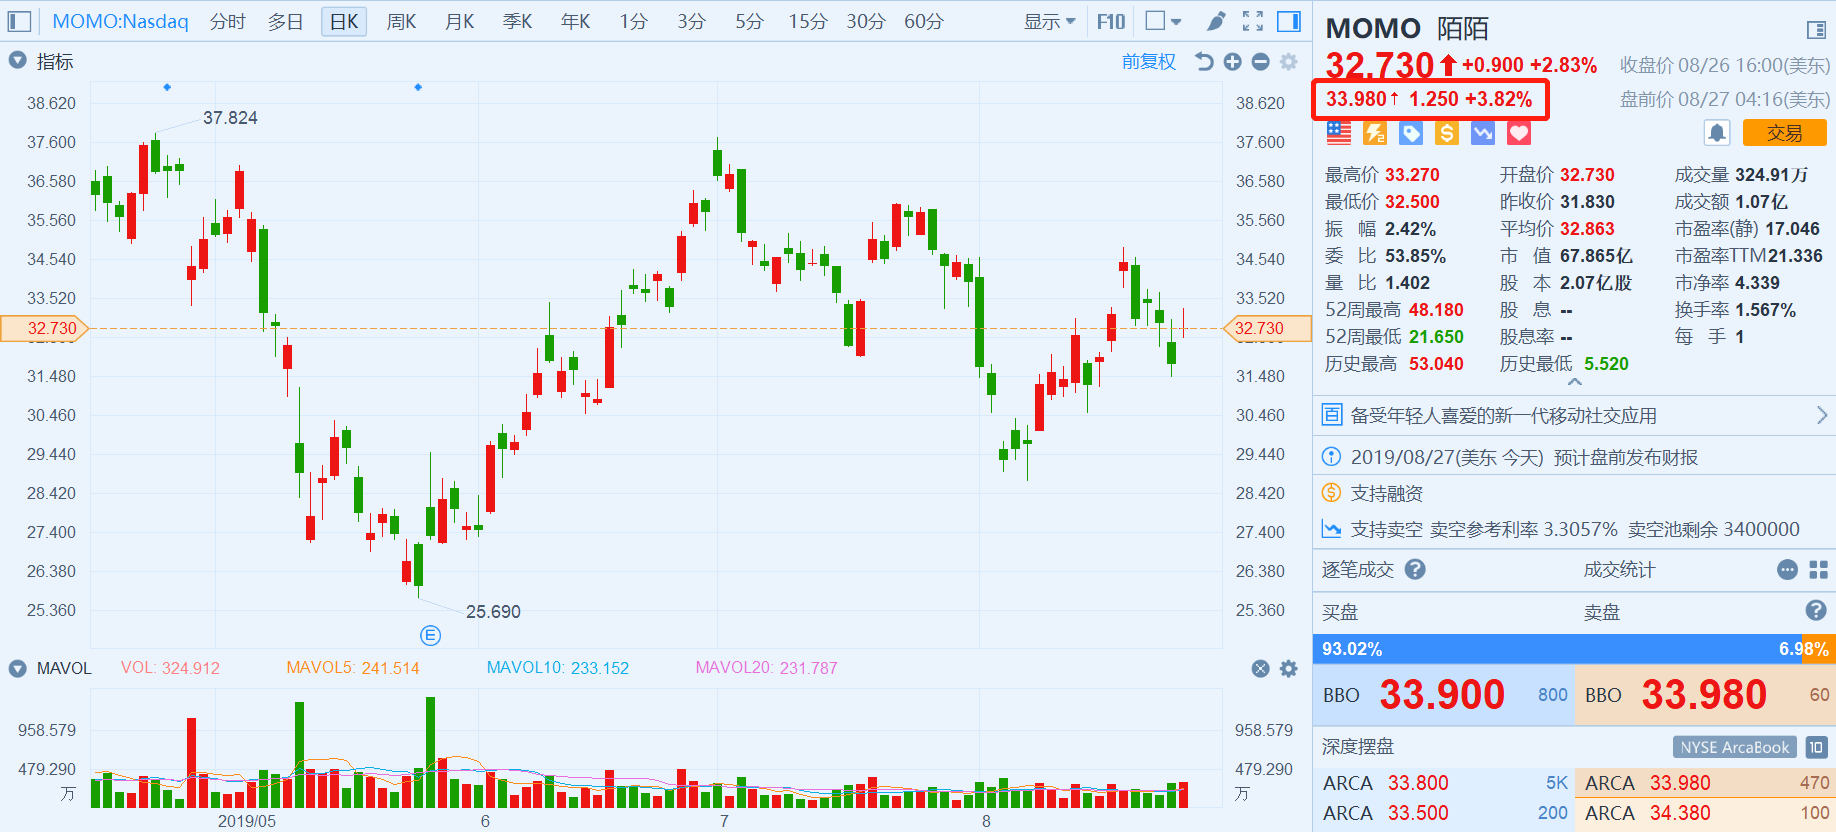The height and width of the screenshot is (832, 1836).
Task: Reset the chart with undo arrow
Action: tap(1204, 62)
